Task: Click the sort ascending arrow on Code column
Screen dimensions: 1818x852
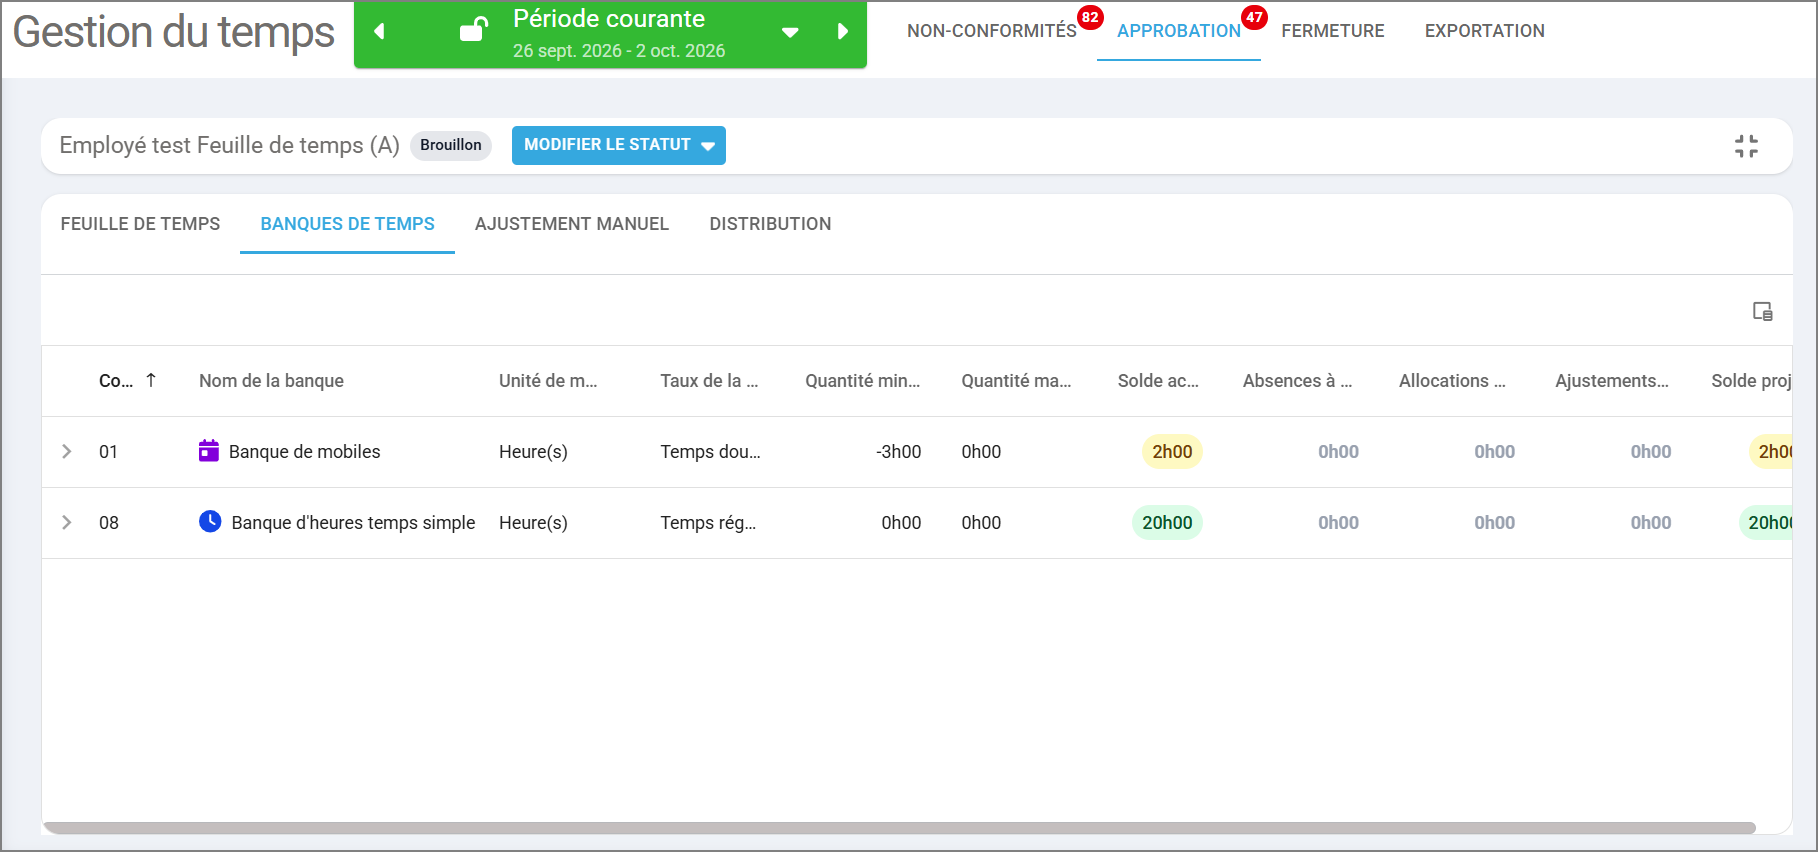Action: (151, 380)
